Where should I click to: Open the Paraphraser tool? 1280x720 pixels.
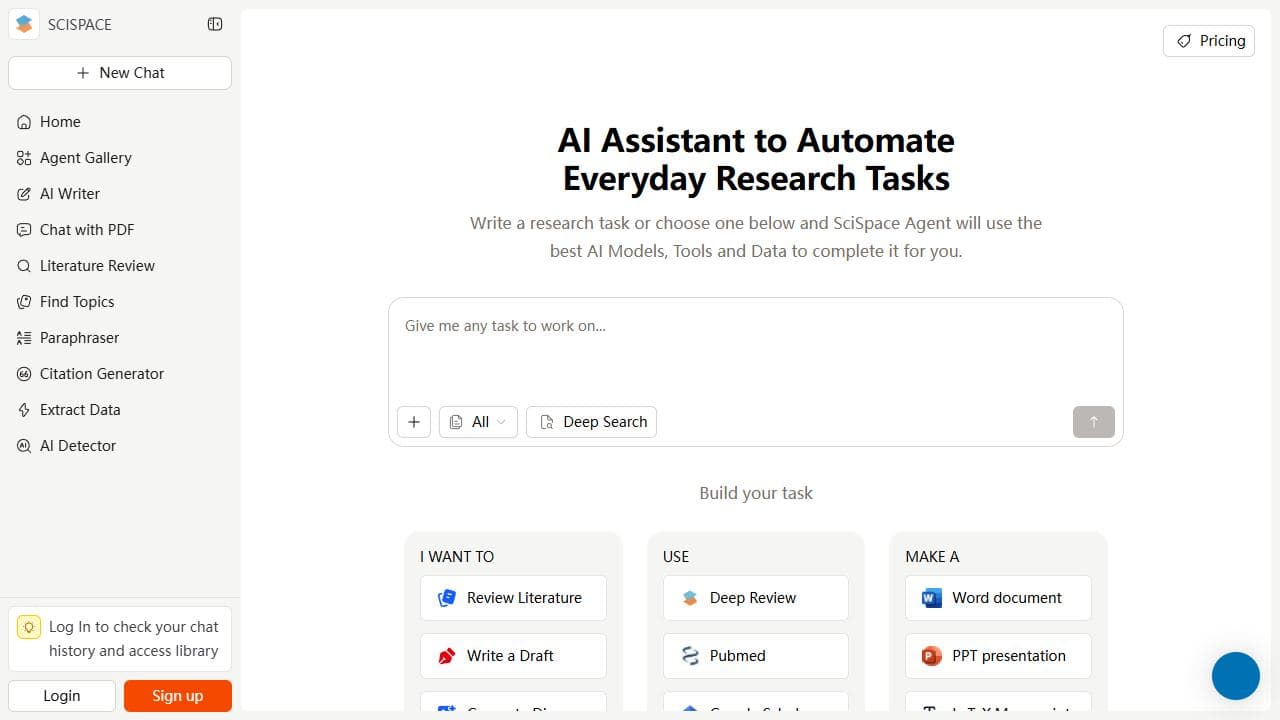pyautogui.click(x=79, y=338)
